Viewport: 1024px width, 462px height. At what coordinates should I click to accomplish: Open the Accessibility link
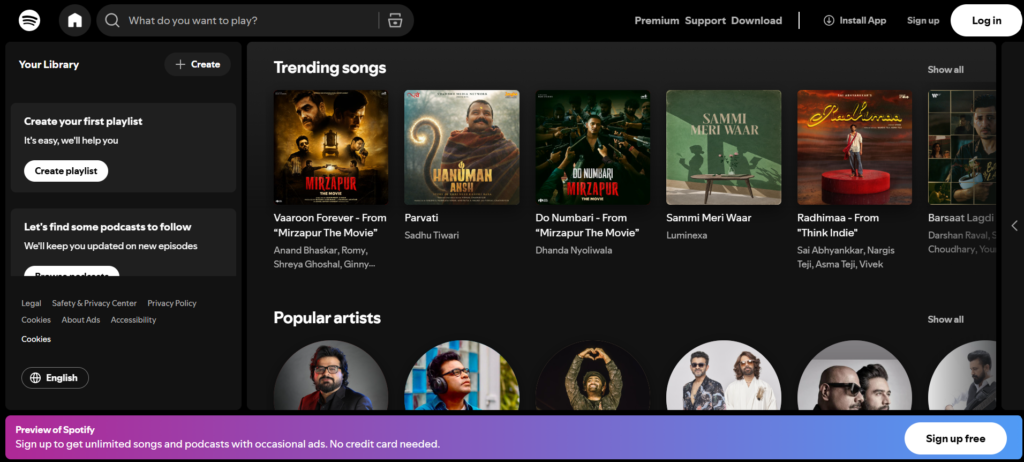(133, 320)
